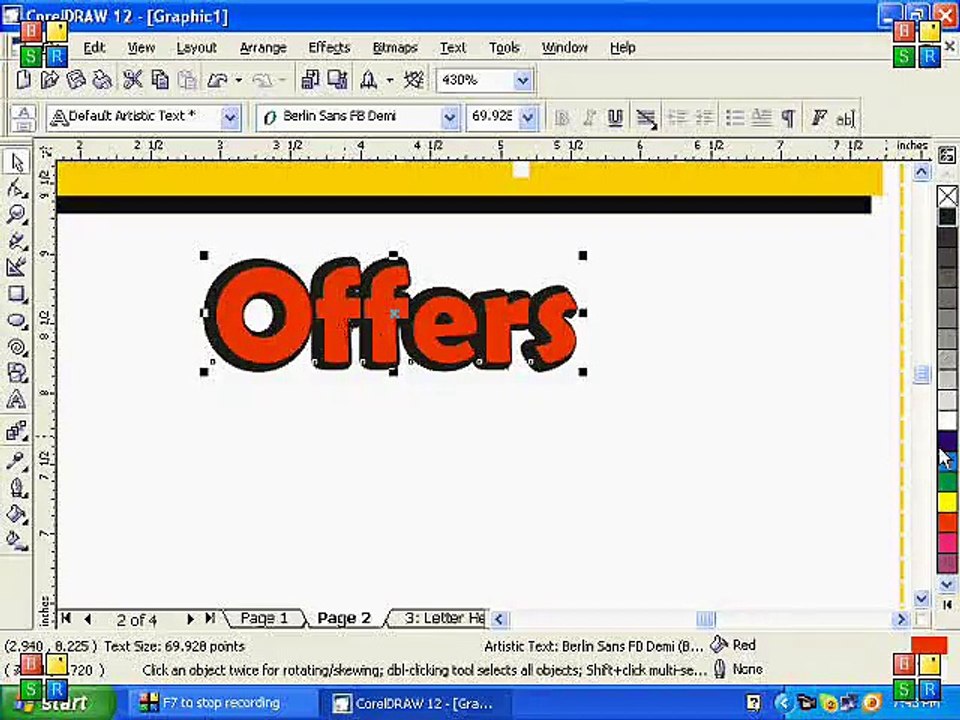Go to the previous page
960x720 pixels.
pos(88,619)
